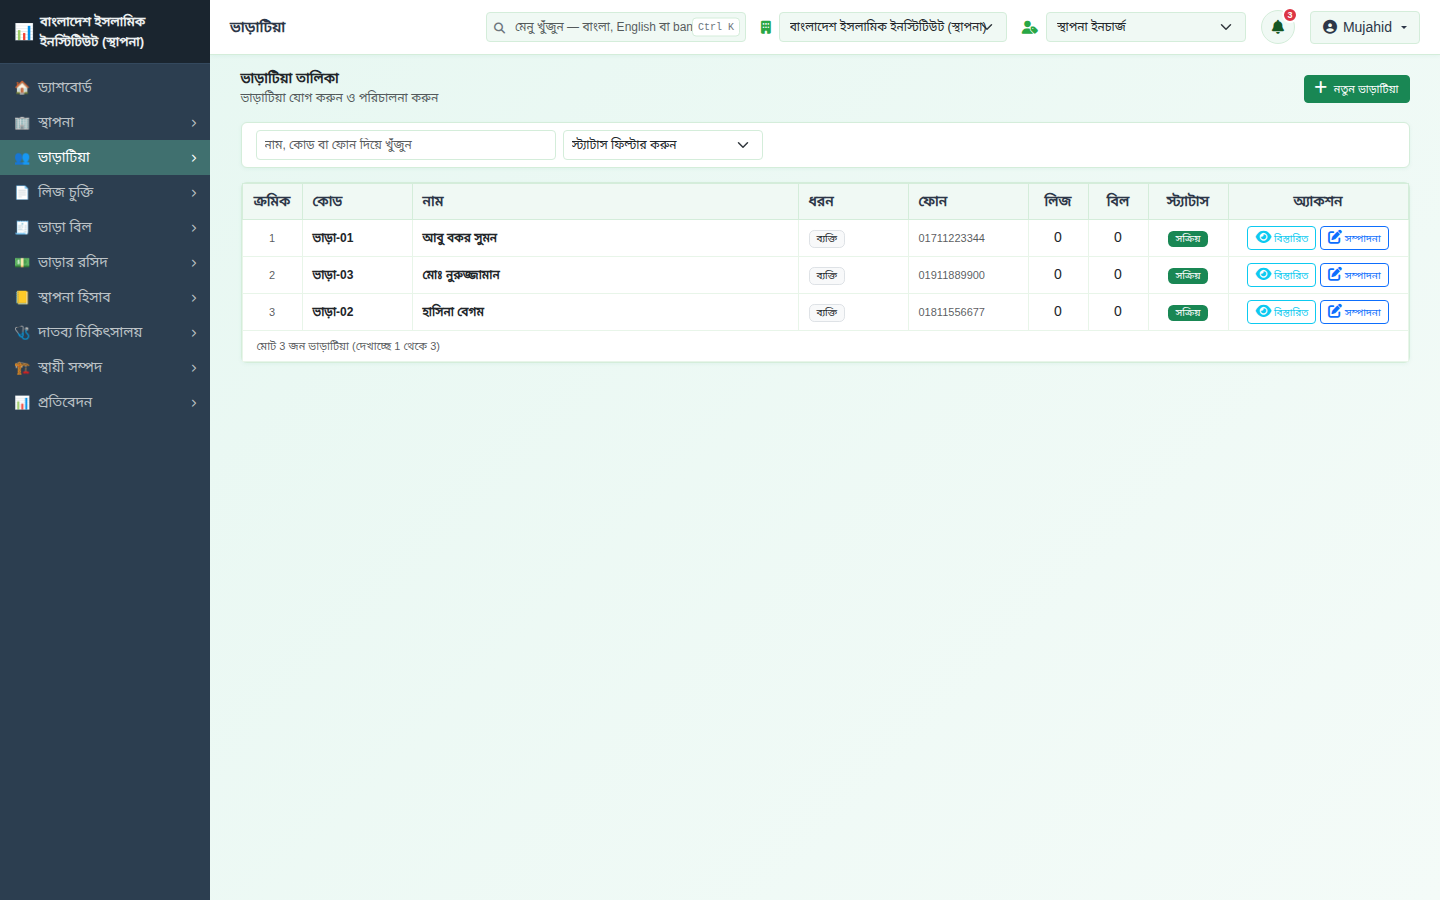Screen dimensions: 1440x900
Task: Open লিজ চুক্তি sidebar menu
Action: pos(105,192)
